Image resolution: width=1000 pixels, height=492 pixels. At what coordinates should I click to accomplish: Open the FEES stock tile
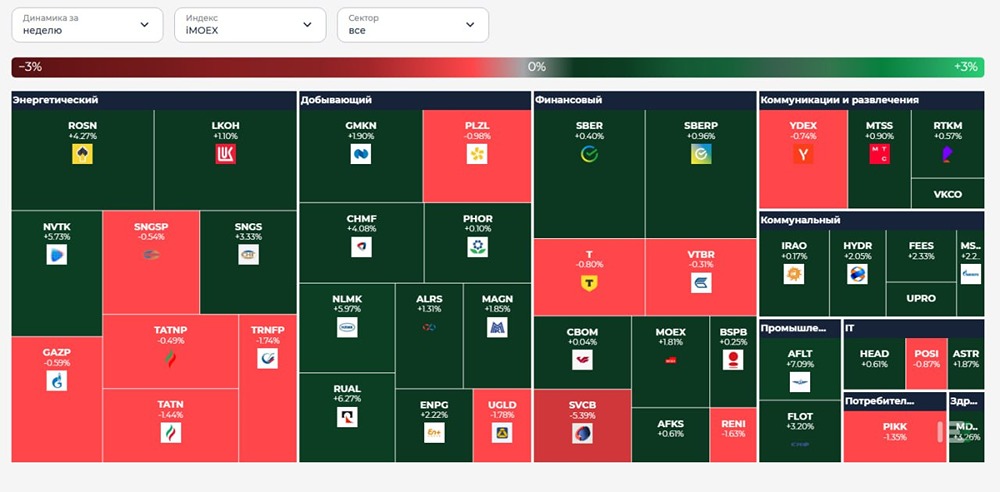[921, 256]
